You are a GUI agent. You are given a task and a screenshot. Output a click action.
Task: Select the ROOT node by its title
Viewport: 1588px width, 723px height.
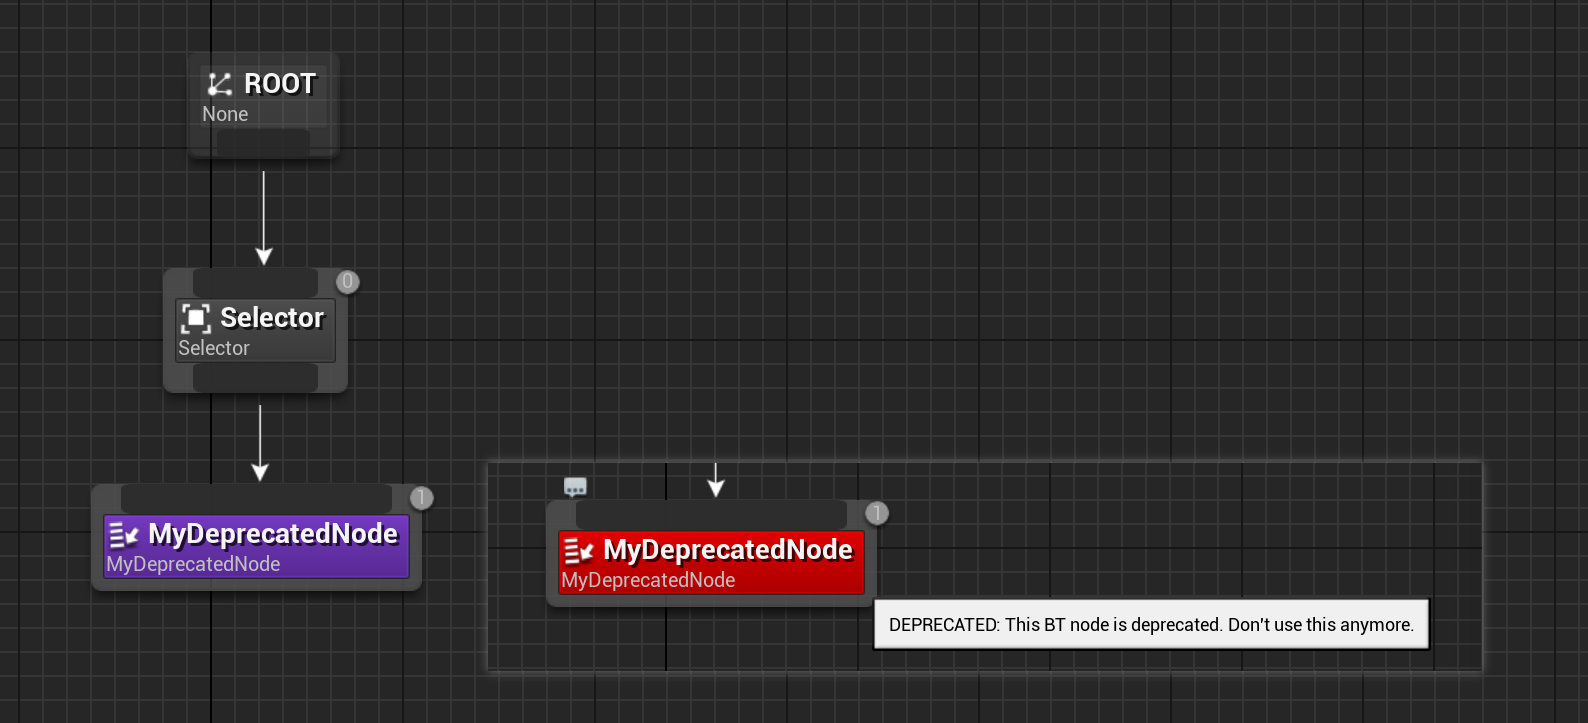280,84
